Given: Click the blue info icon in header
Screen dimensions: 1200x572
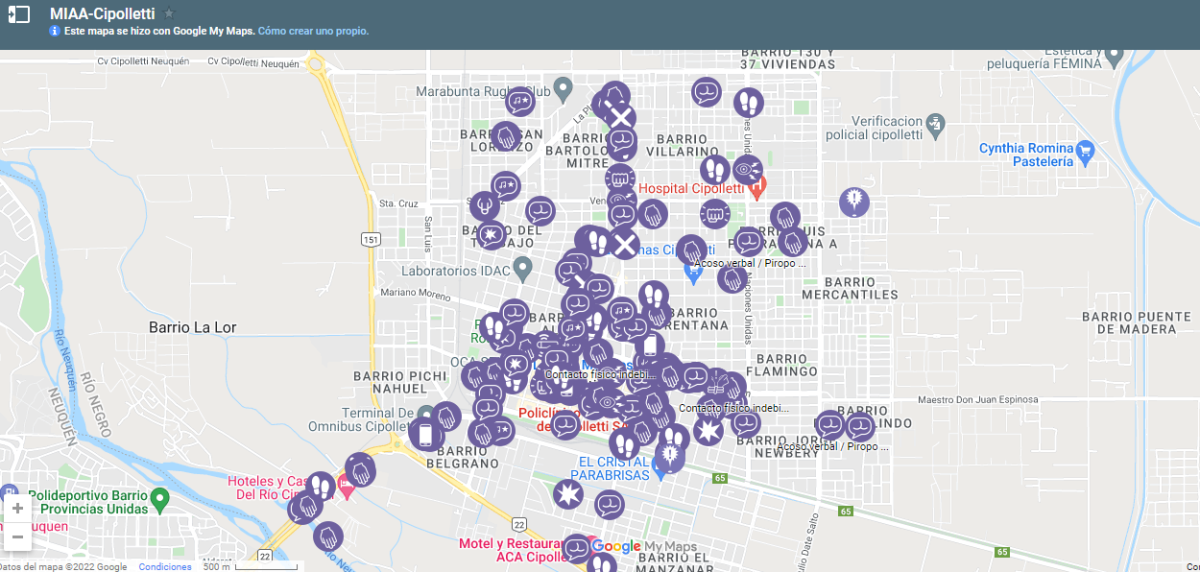Looking at the screenshot, I should coord(54,32).
